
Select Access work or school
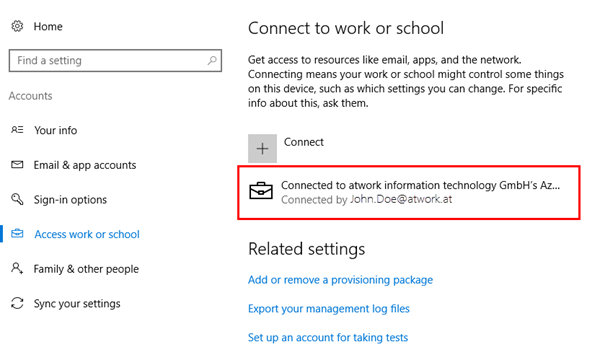[87, 234]
